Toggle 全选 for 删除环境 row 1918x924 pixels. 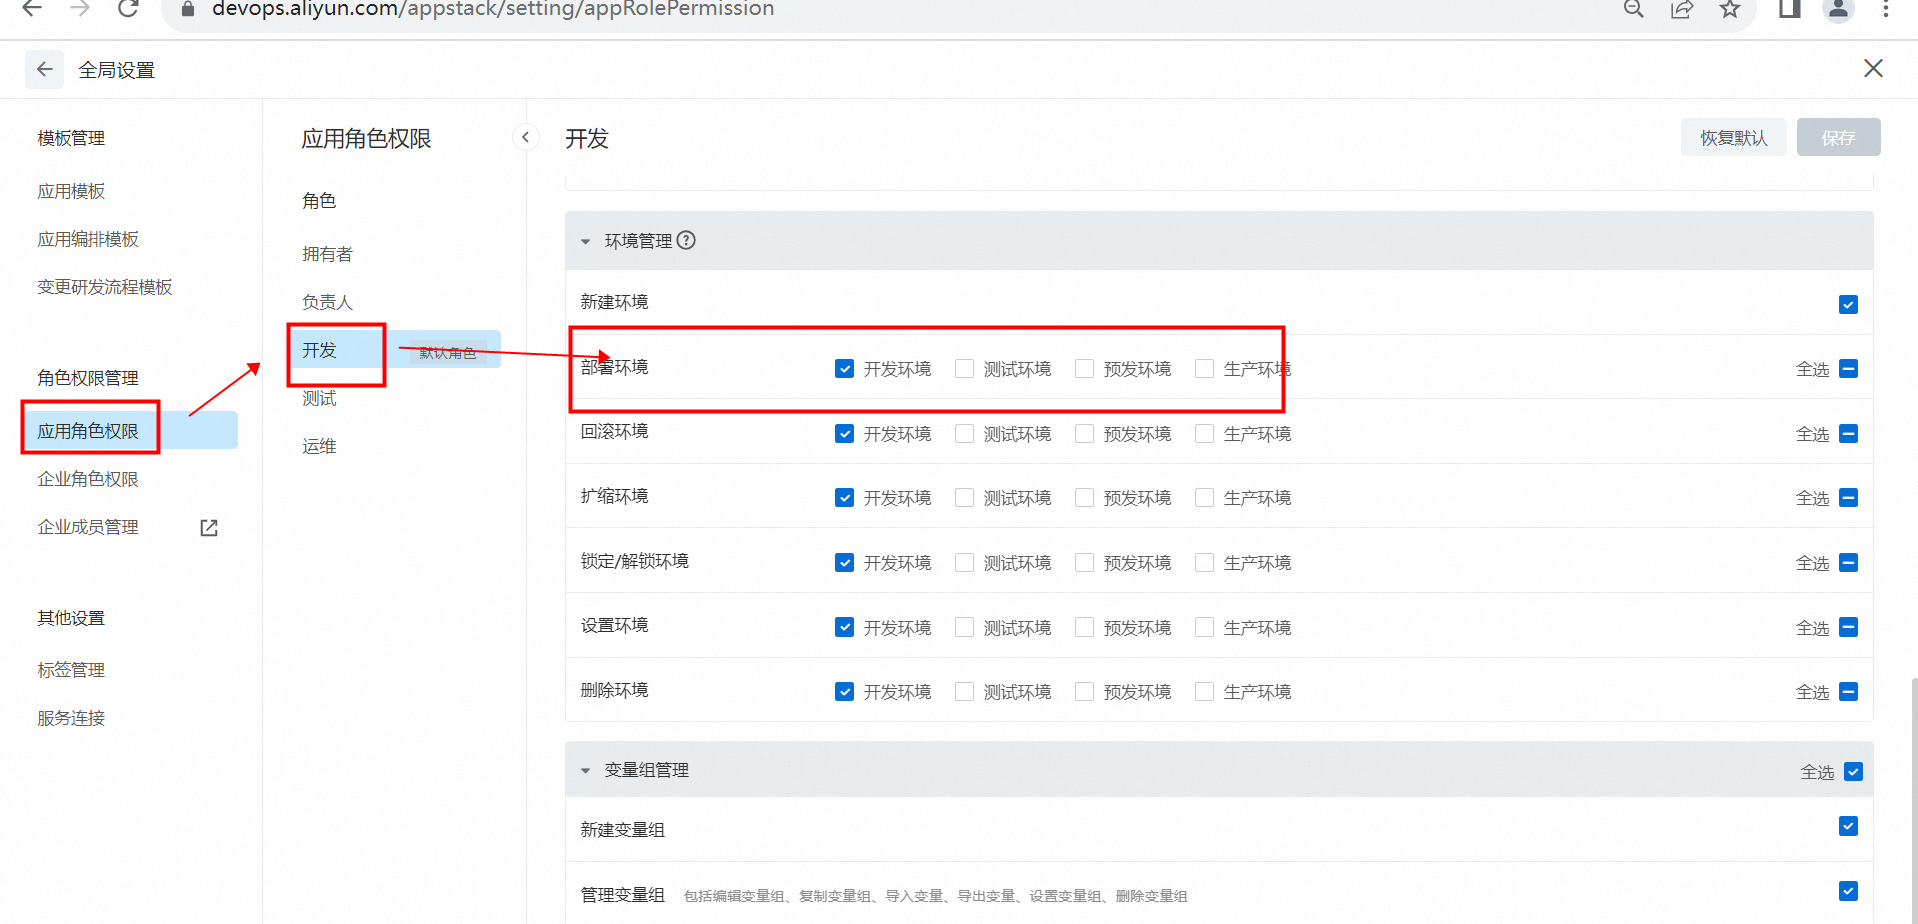click(x=1848, y=692)
